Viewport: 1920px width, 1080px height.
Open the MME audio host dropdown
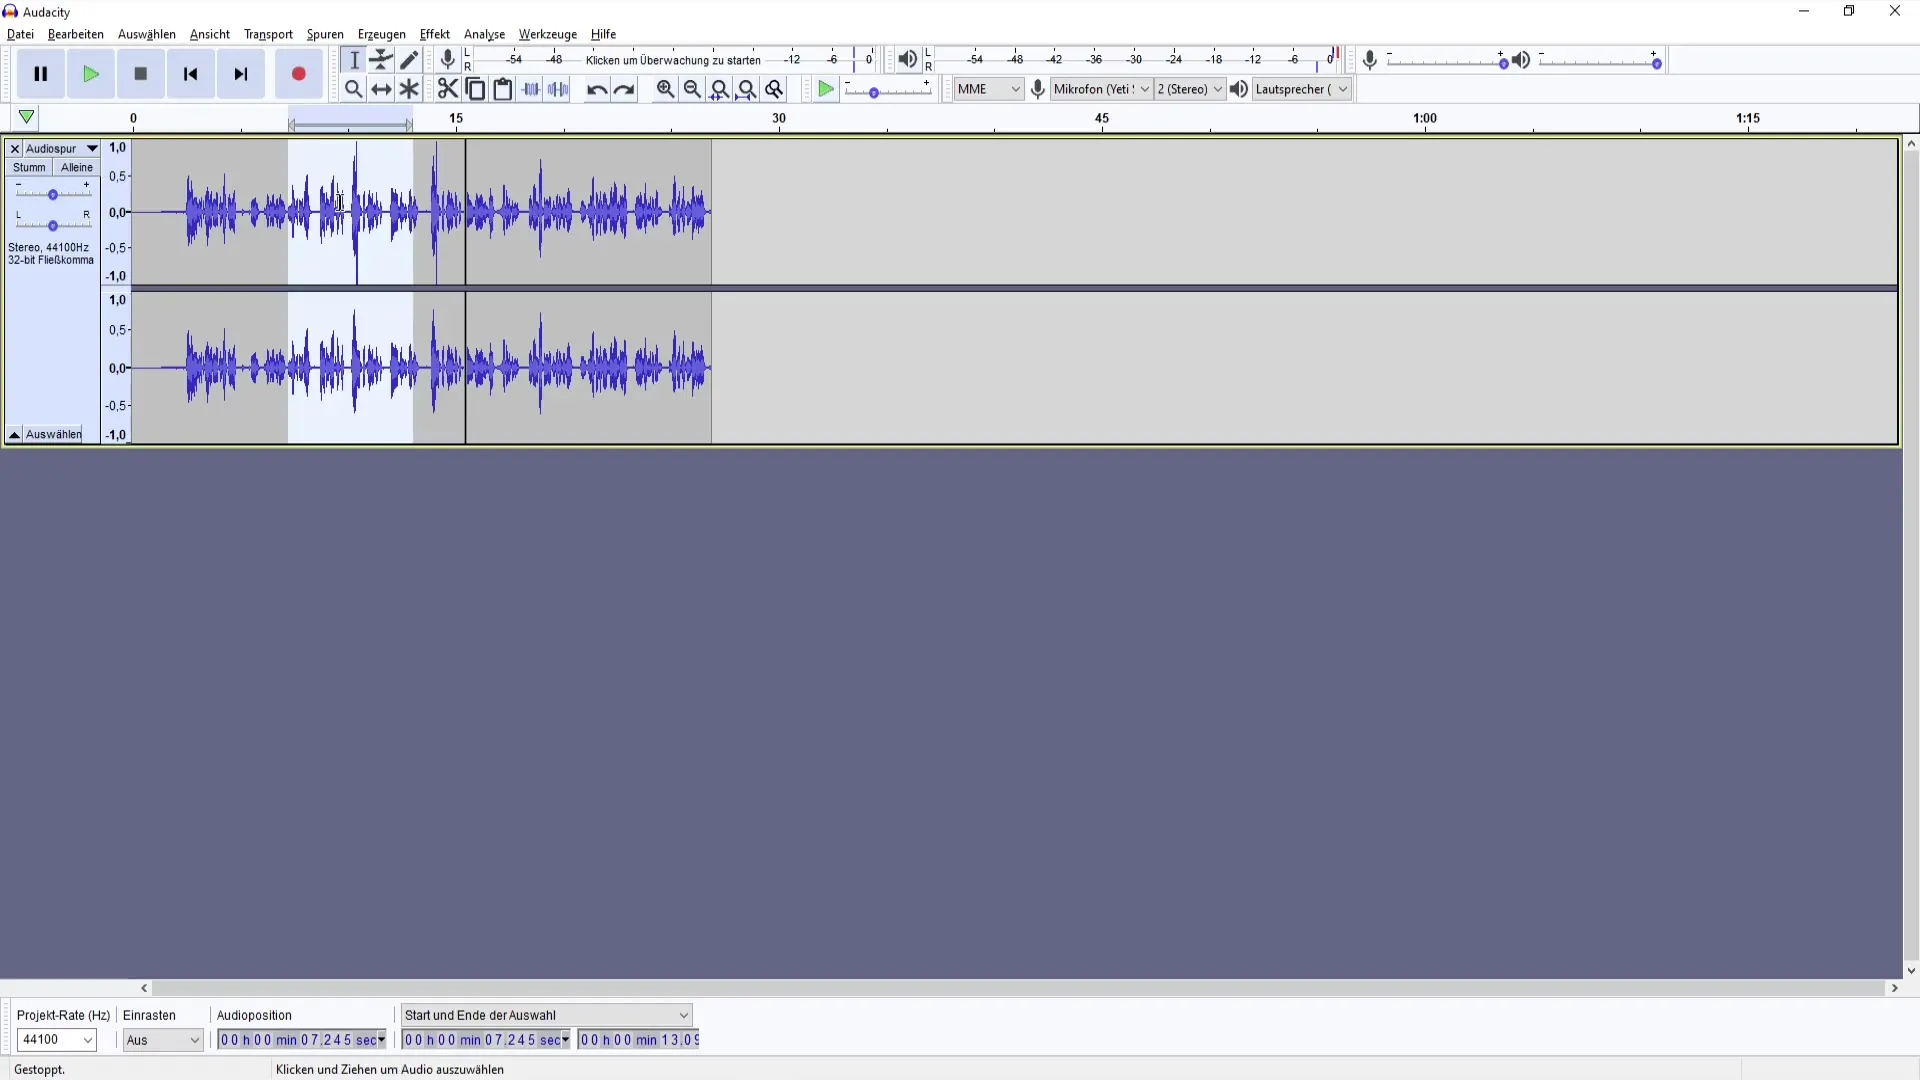[988, 89]
